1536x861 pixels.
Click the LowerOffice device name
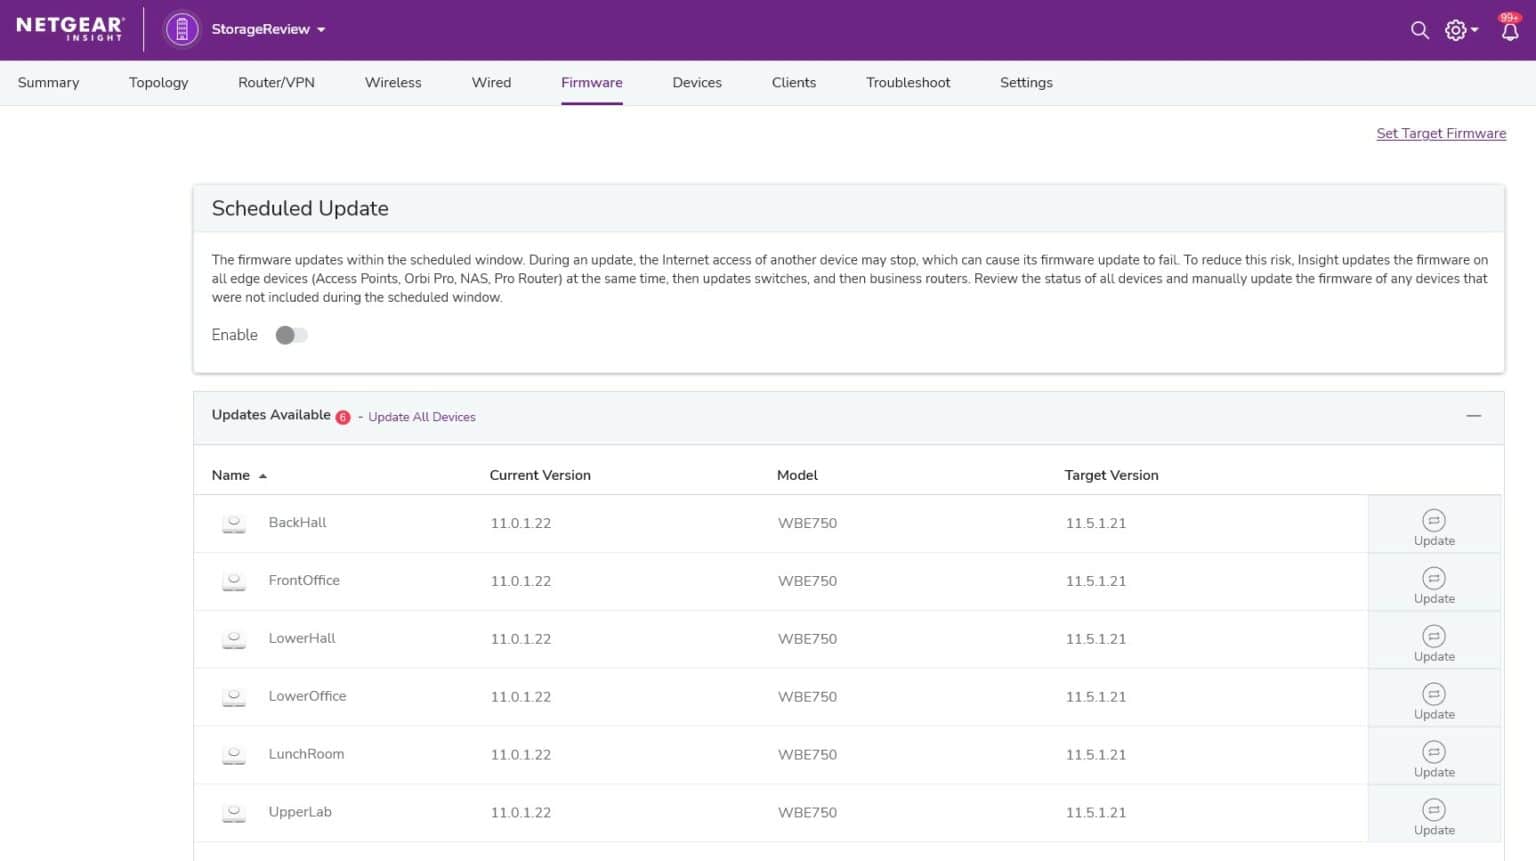307,696
